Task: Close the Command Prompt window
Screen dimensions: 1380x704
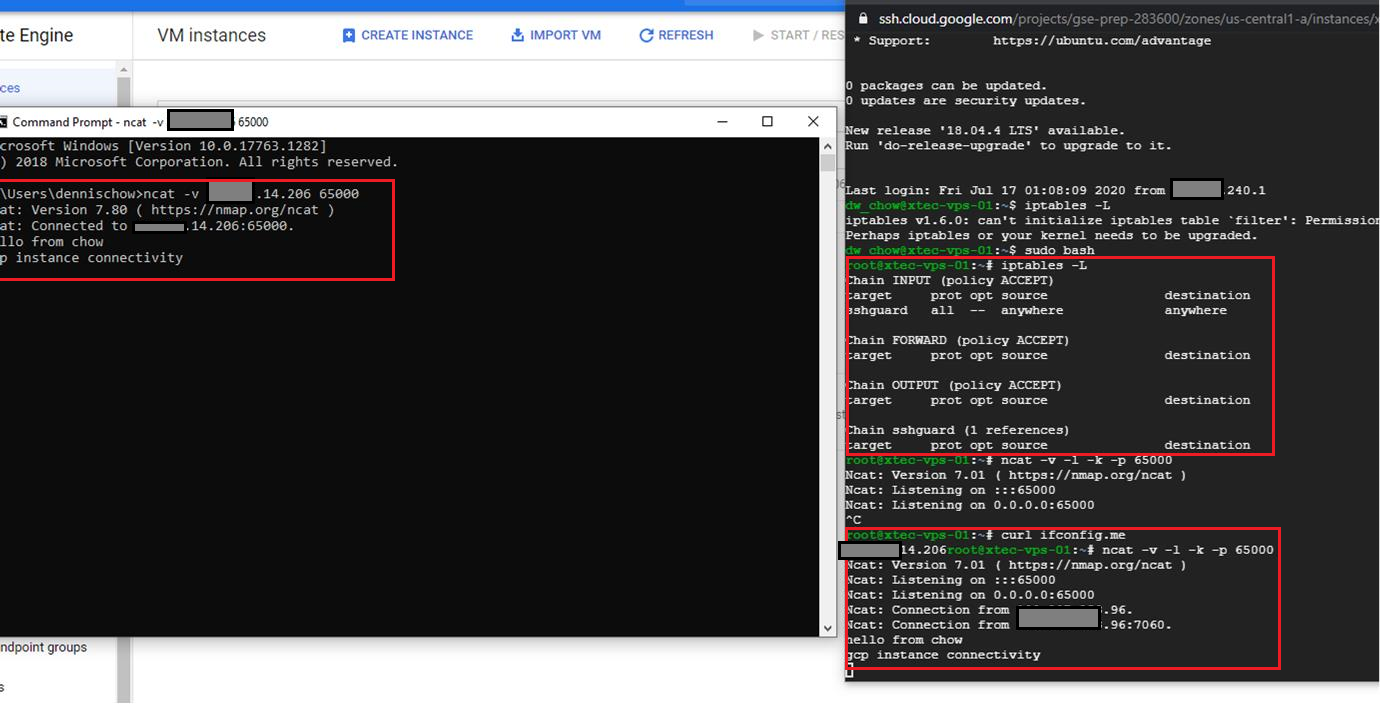Action: coord(813,121)
